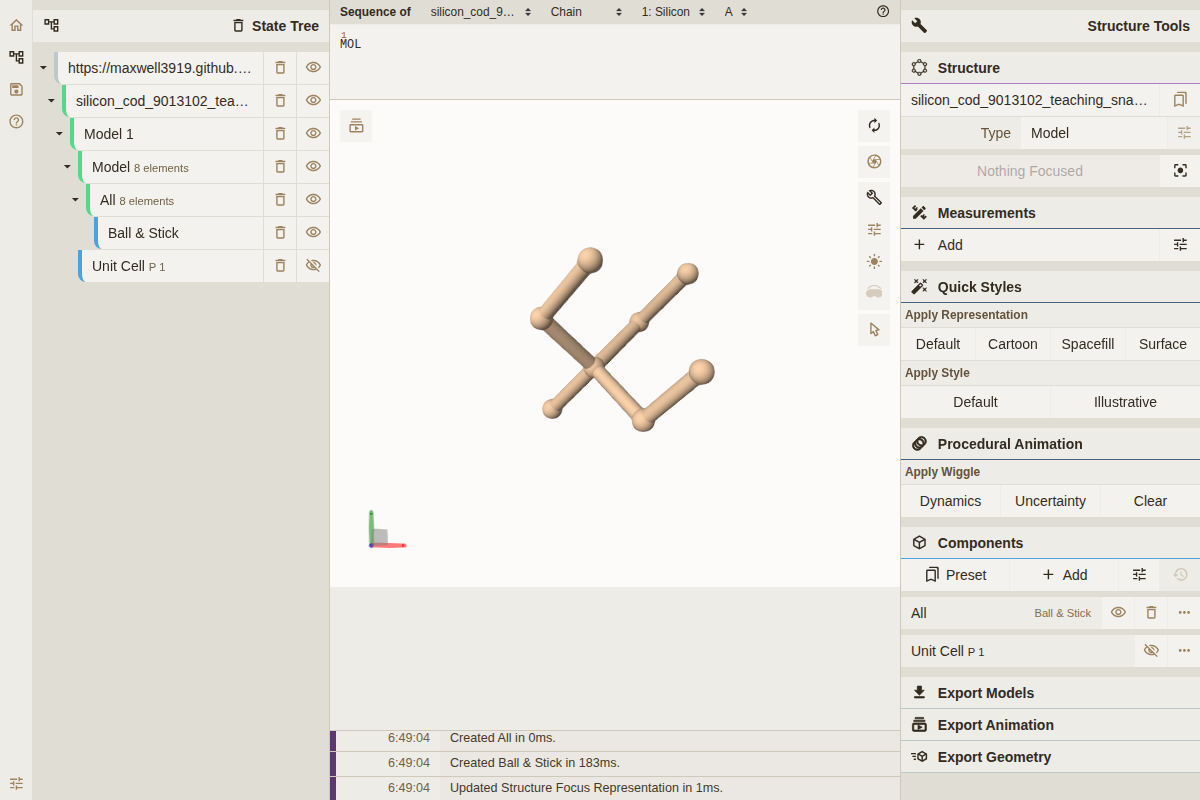Select the XR headset icon in viewport
1200x800 pixels.
[x=874, y=293]
